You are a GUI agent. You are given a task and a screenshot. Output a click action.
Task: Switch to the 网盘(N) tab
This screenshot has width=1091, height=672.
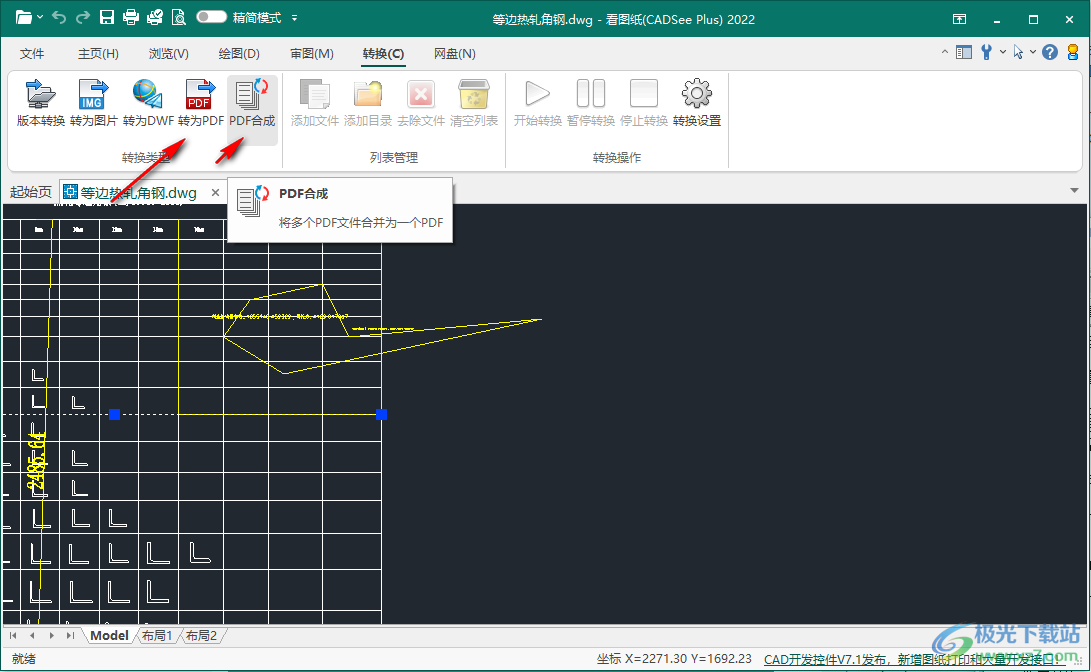(x=455, y=54)
